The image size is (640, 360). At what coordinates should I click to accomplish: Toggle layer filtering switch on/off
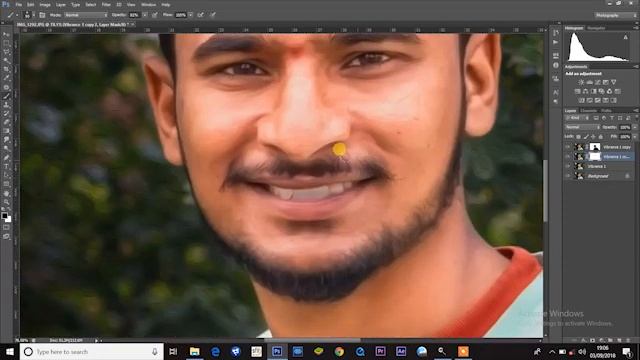click(636, 118)
